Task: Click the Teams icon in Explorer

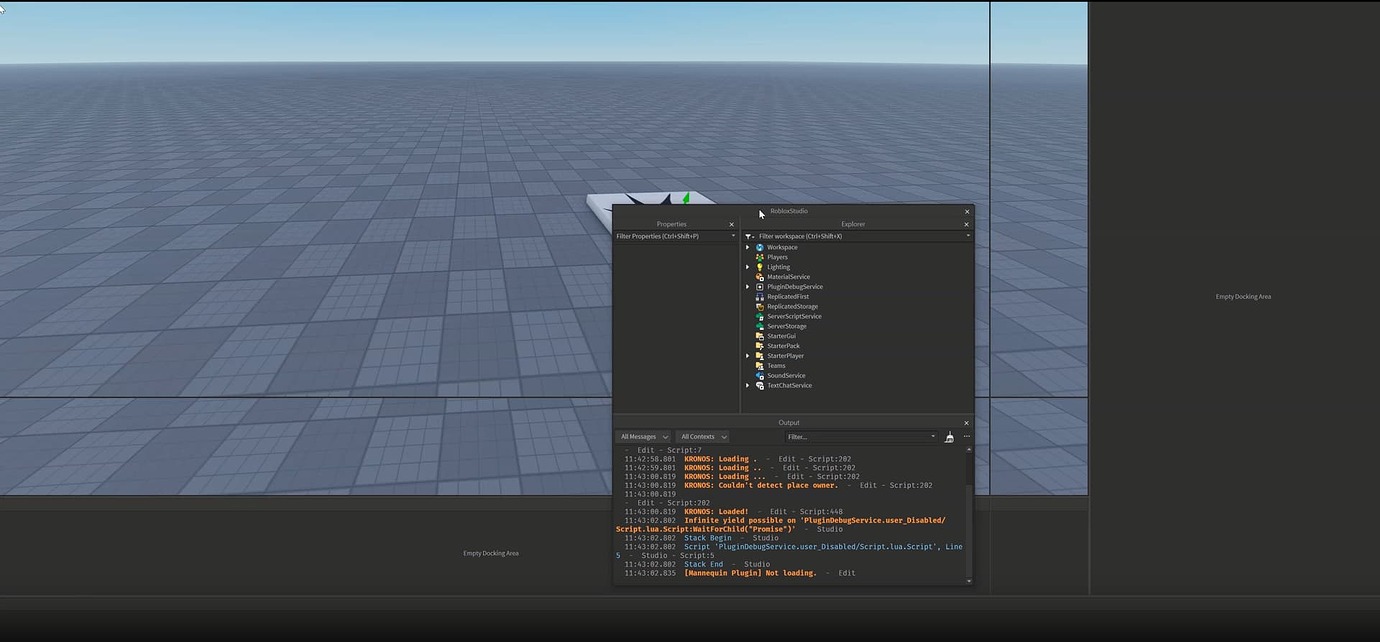Action: 760,366
